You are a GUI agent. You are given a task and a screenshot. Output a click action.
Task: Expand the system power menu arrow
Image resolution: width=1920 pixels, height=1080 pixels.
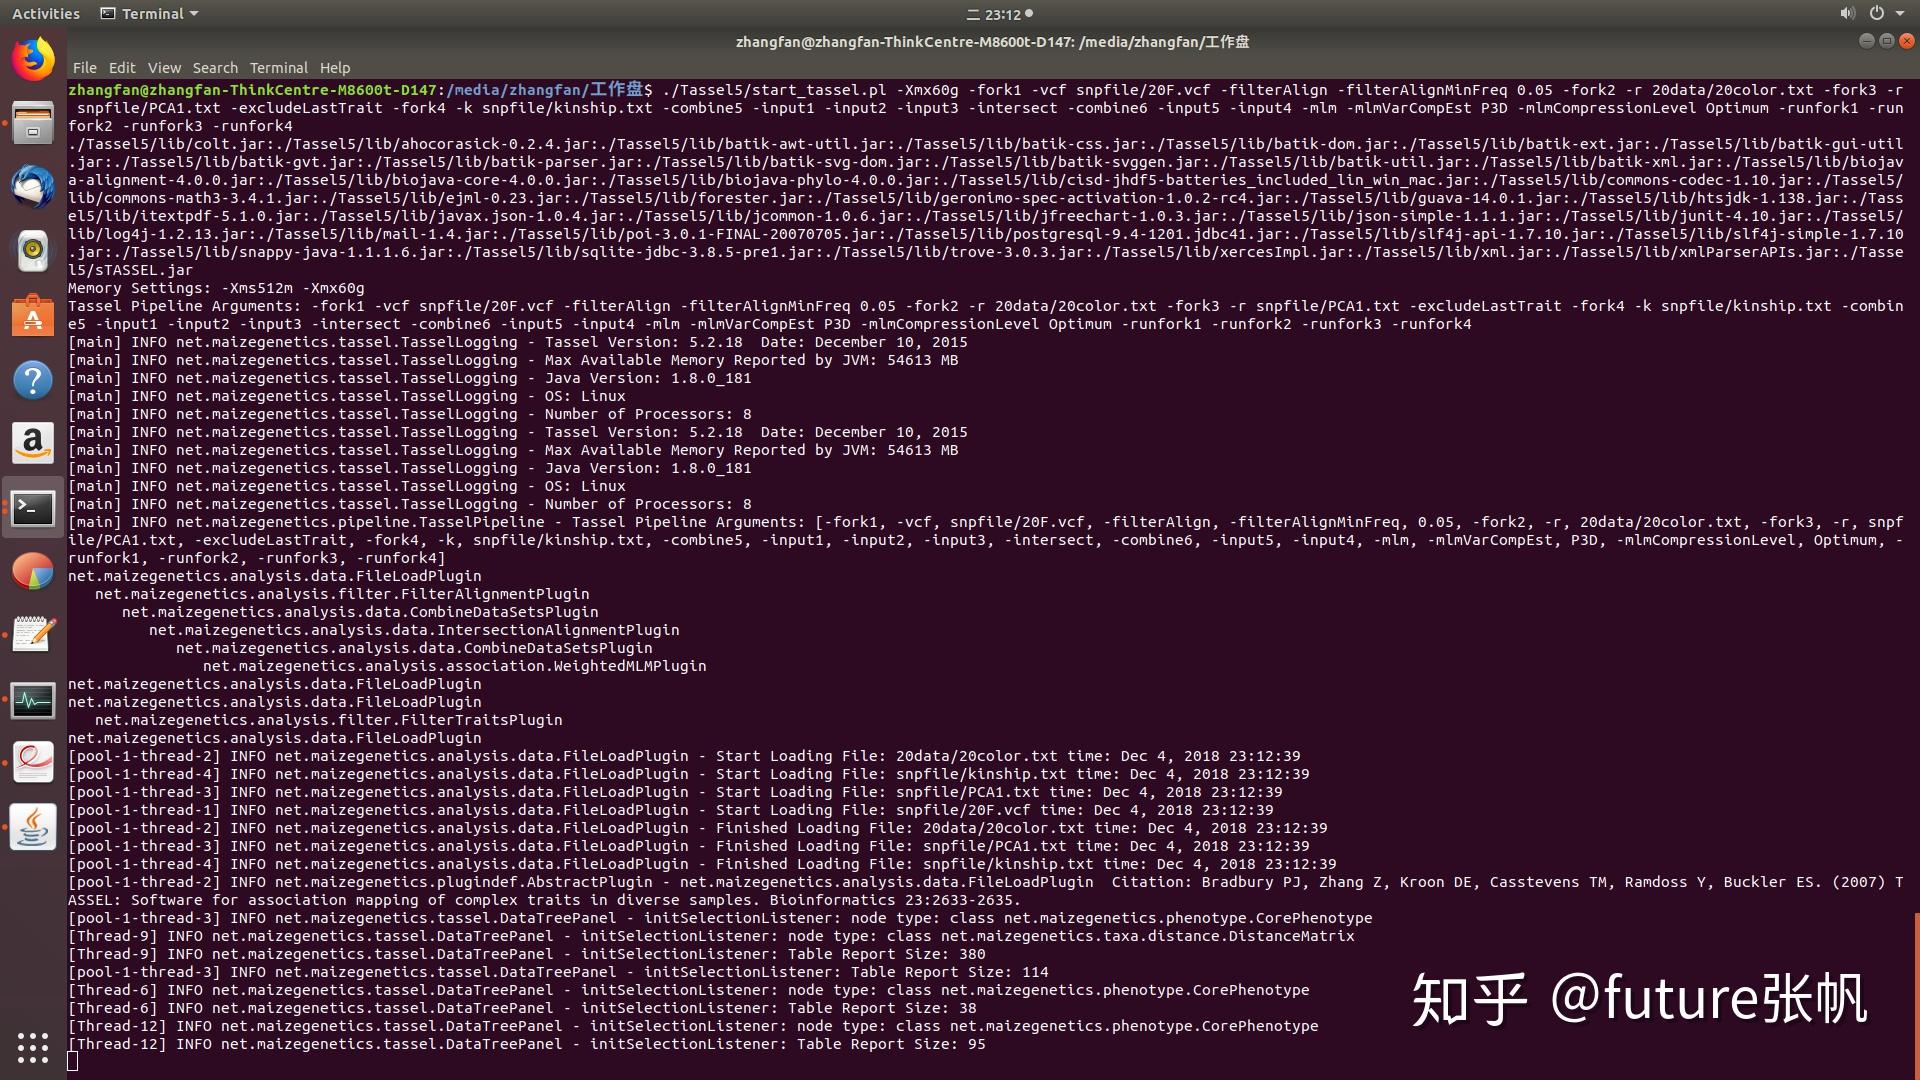pos(1900,14)
